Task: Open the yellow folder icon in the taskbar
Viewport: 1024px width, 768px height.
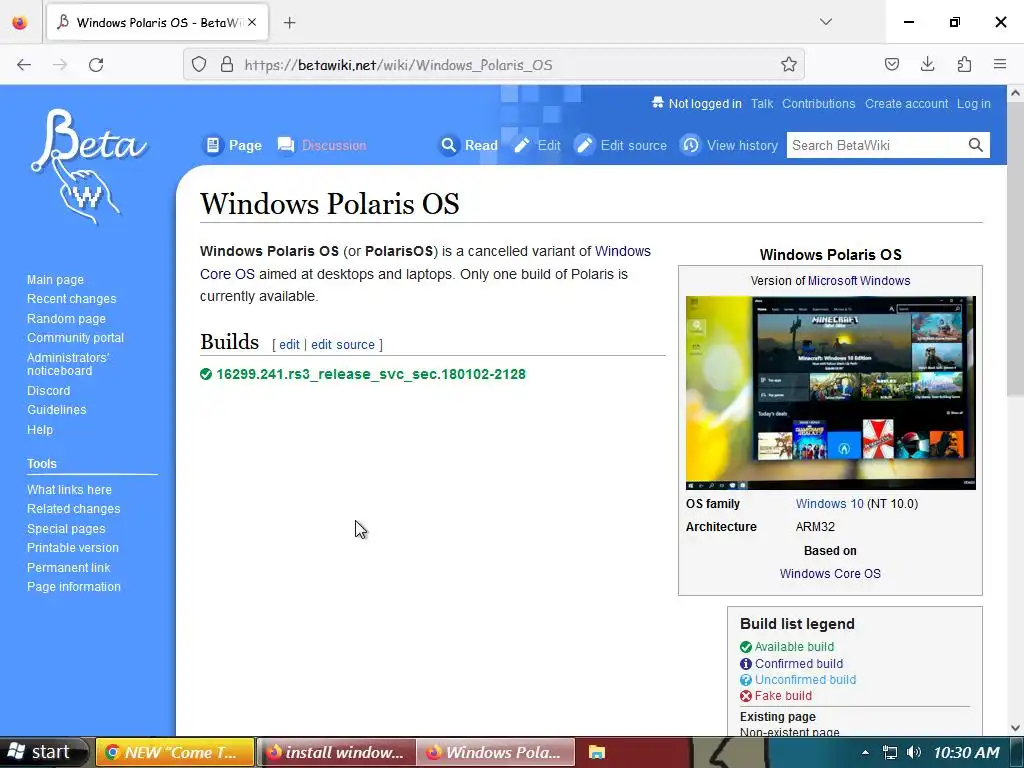Action: 597,752
